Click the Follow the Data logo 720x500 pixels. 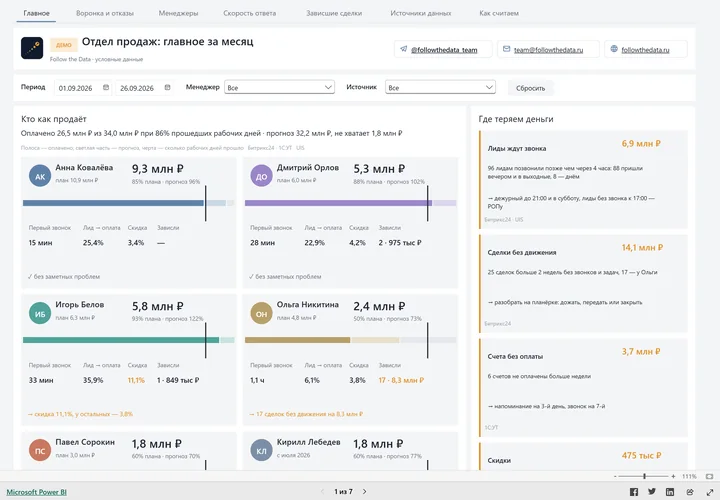(x=32, y=48)
